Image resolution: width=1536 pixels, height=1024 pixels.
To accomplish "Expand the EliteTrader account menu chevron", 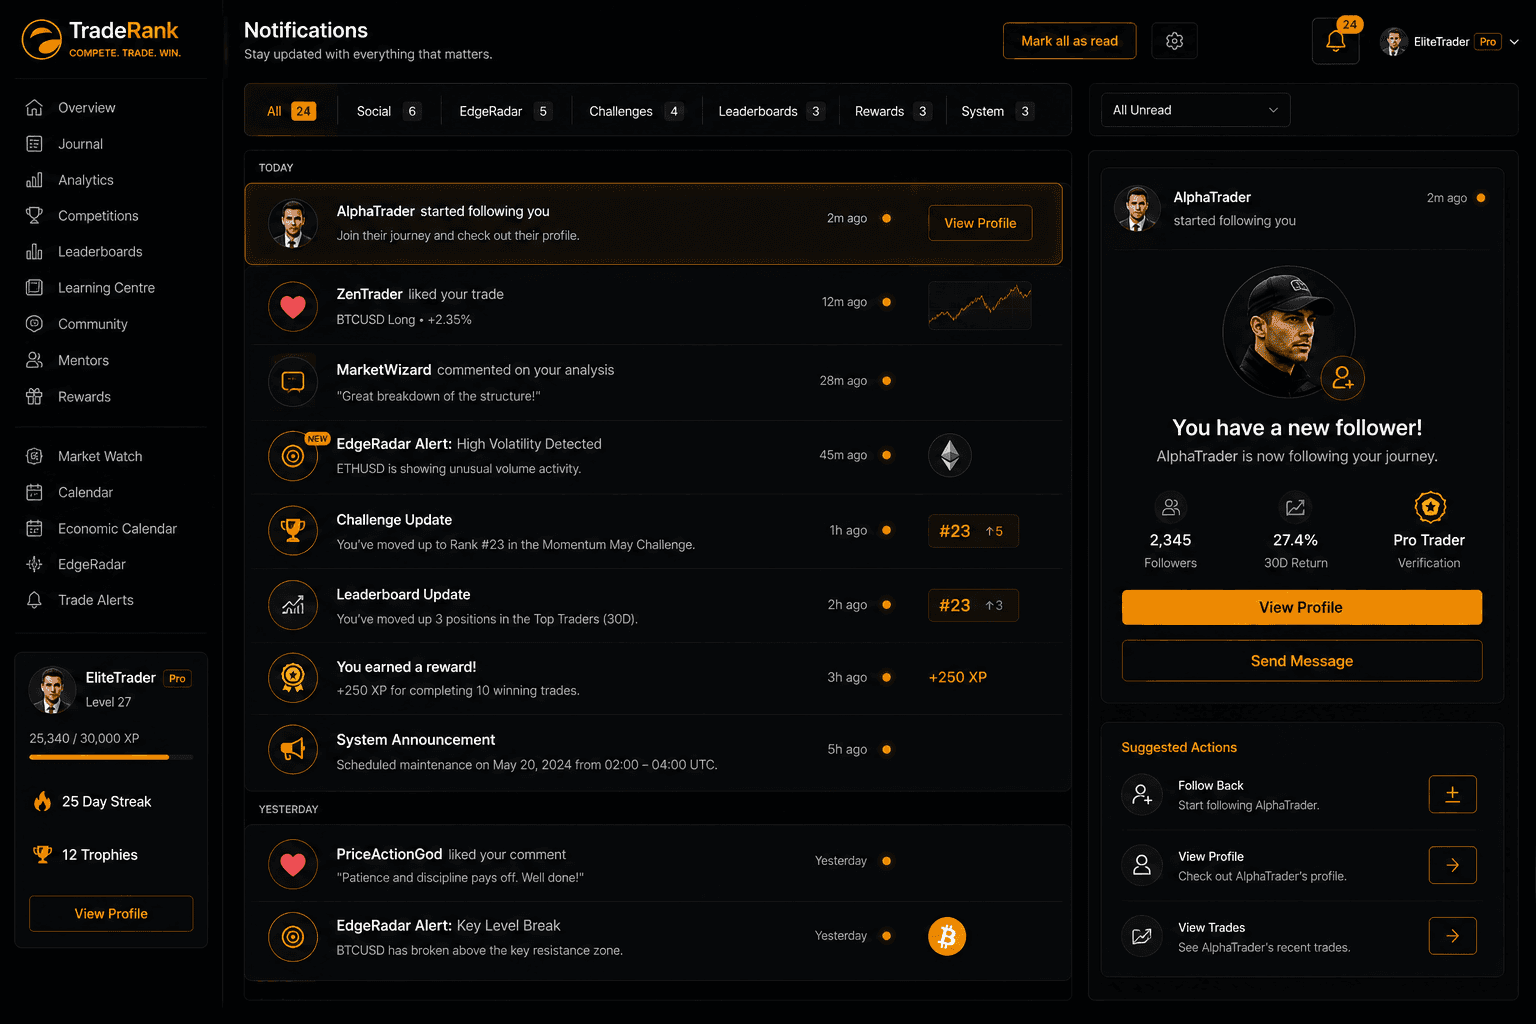I will point(1514,42).
